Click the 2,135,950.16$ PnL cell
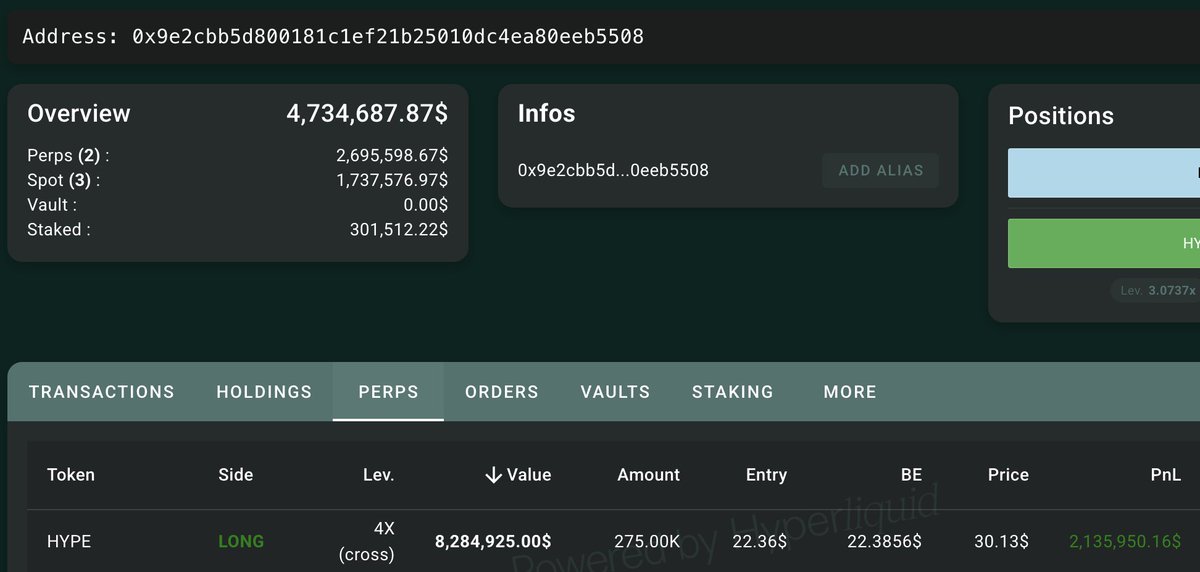 click(x=1125, y=541)
